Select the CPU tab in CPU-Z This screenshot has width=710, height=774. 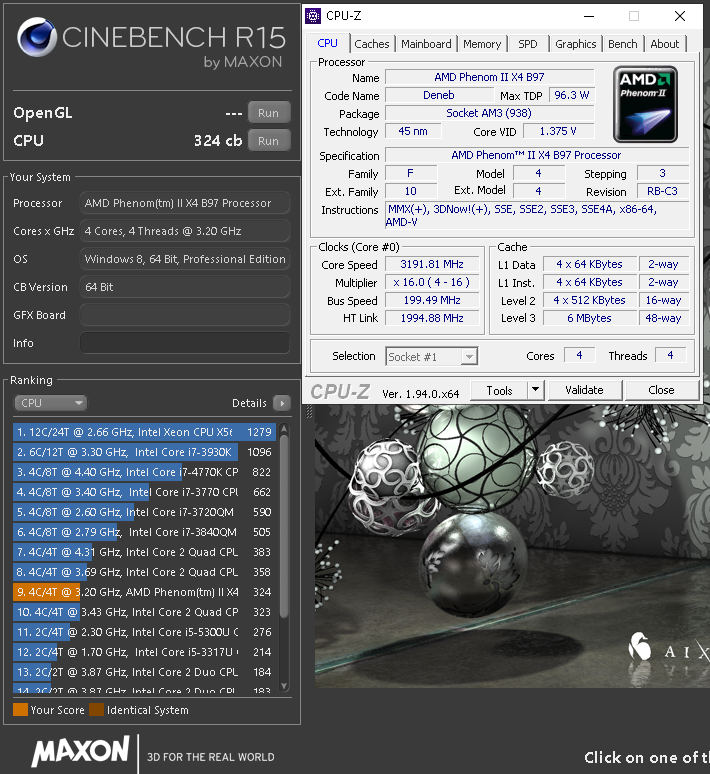(x=327, y=43)
